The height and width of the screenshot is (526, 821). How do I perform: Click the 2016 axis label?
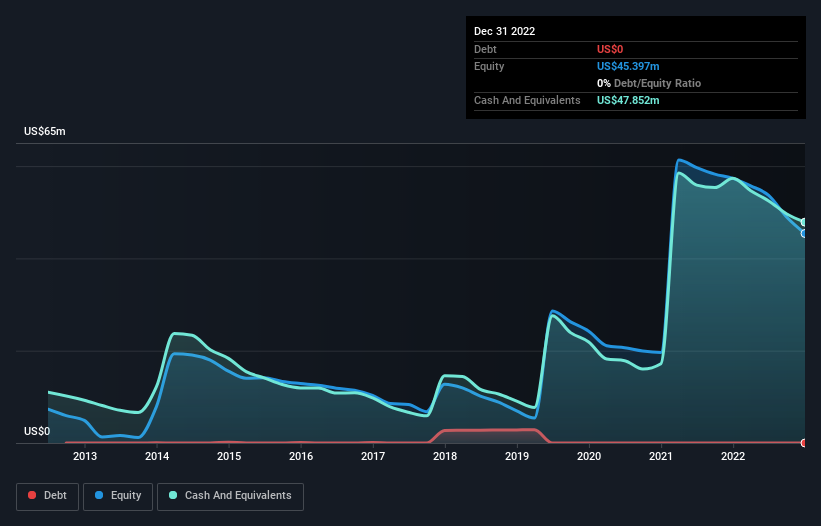(x=301, y=456)
